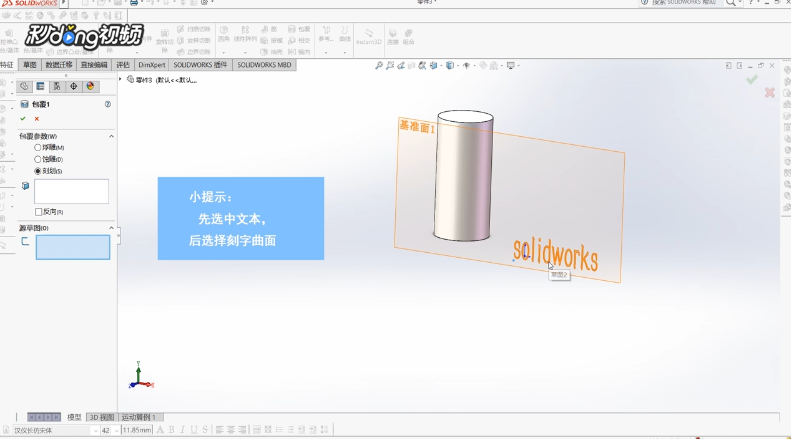Select the orange solidworks sketch text
Image resolution: width=791 pixels, height=439 pixels.
(x=555, y=254)
